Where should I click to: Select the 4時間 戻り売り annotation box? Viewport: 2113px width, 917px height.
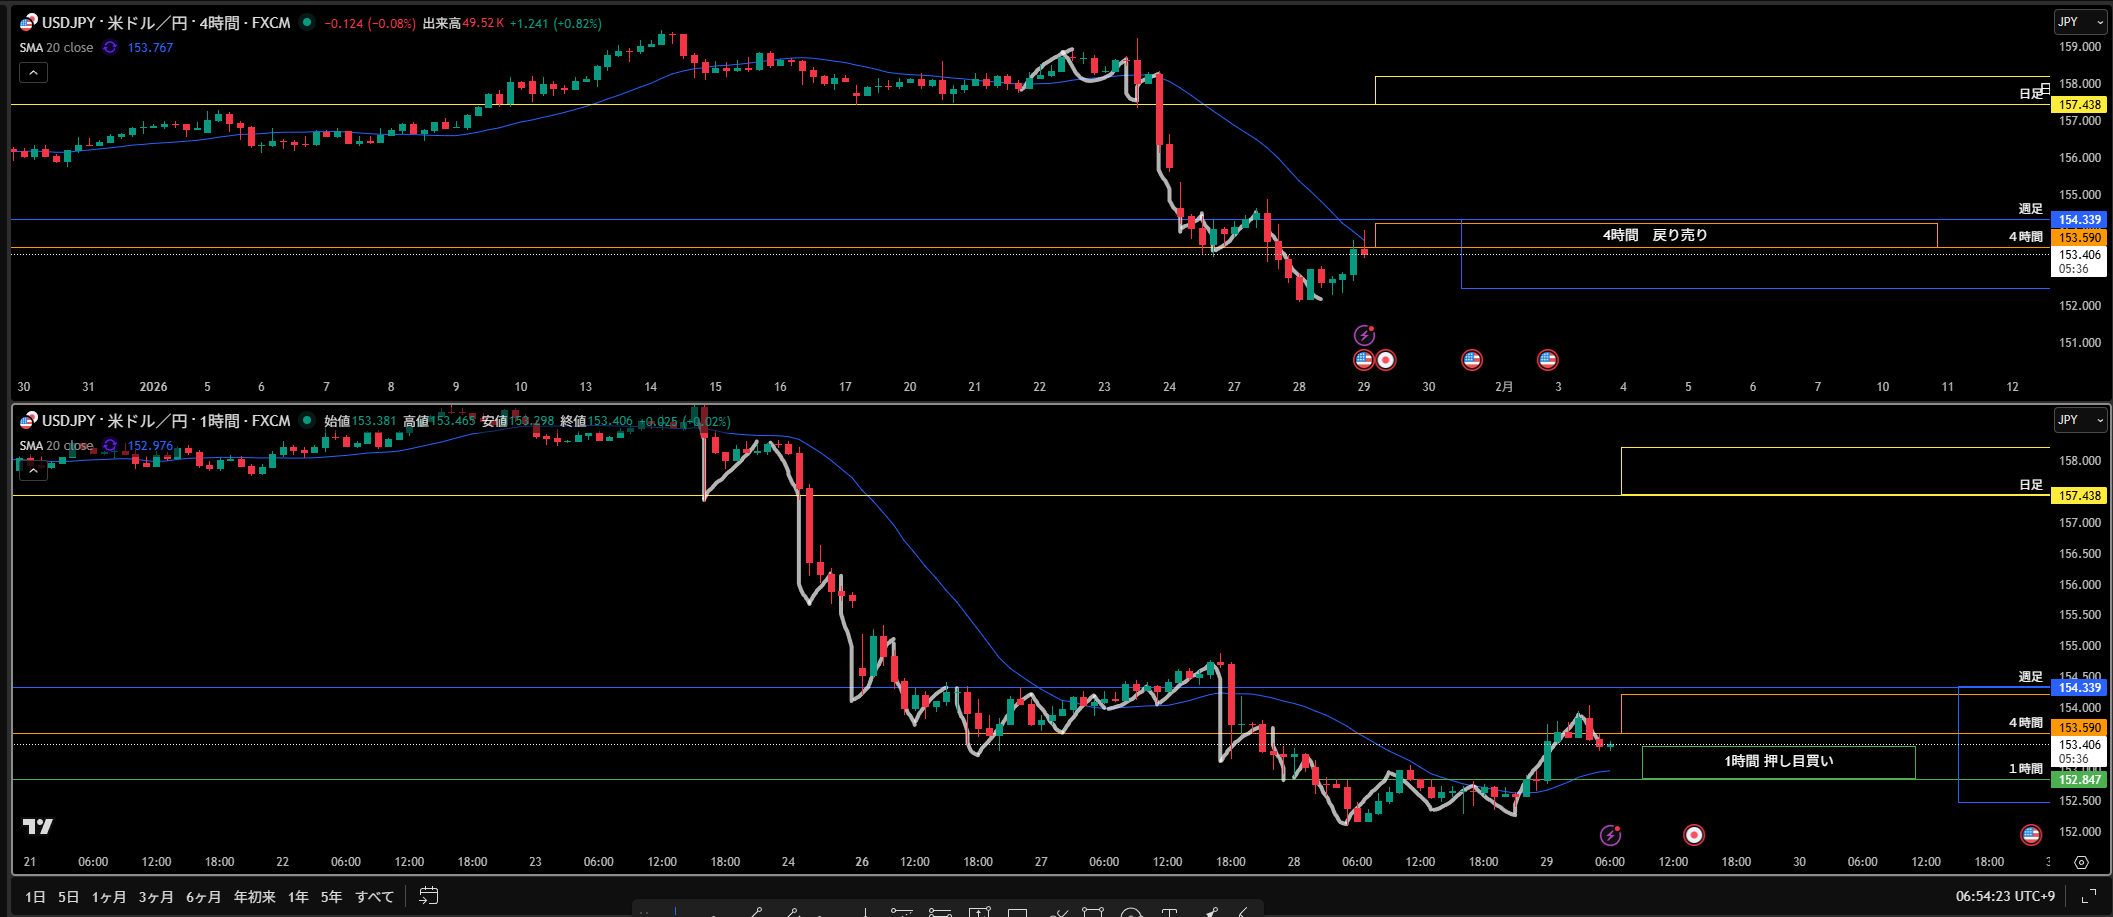tap(1655, 235)
